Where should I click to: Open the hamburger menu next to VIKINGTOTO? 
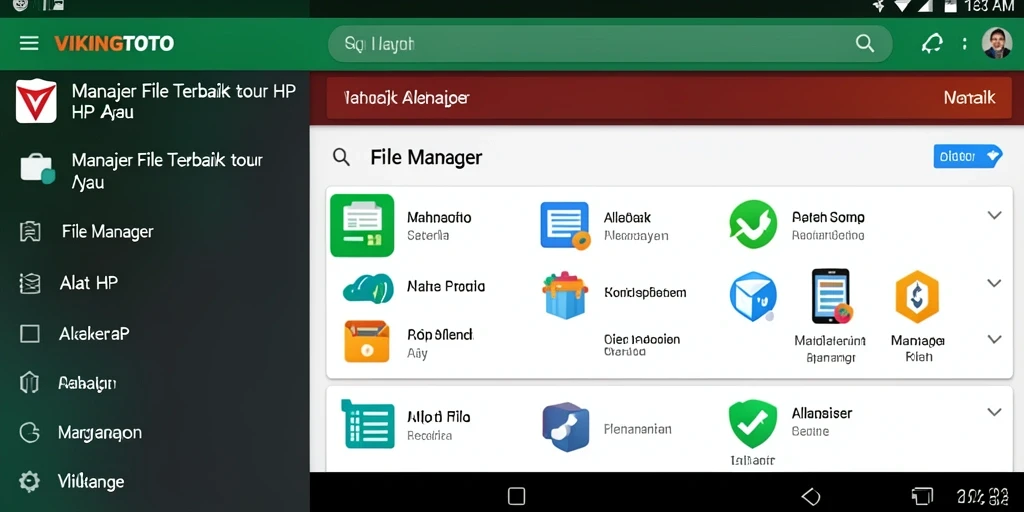coord(29,44)
